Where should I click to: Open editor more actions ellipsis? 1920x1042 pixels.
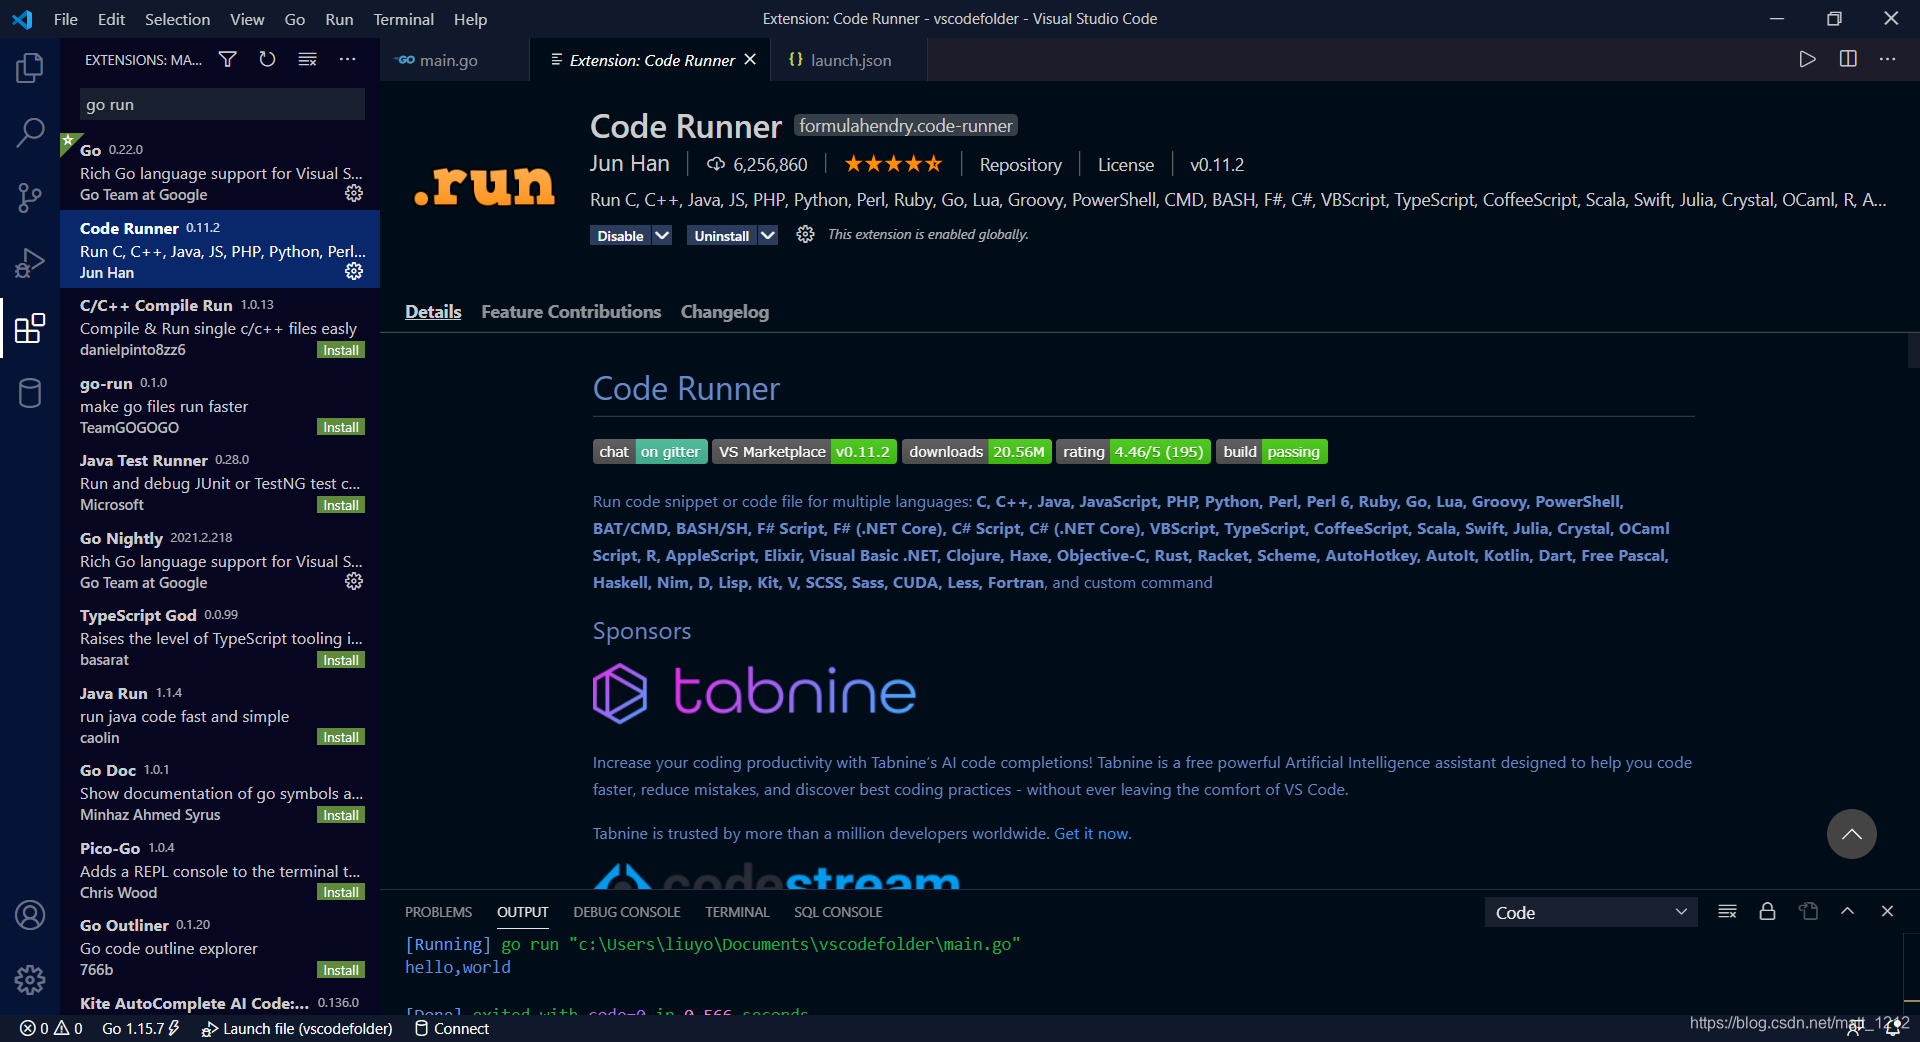click(x=1887, y=59)
